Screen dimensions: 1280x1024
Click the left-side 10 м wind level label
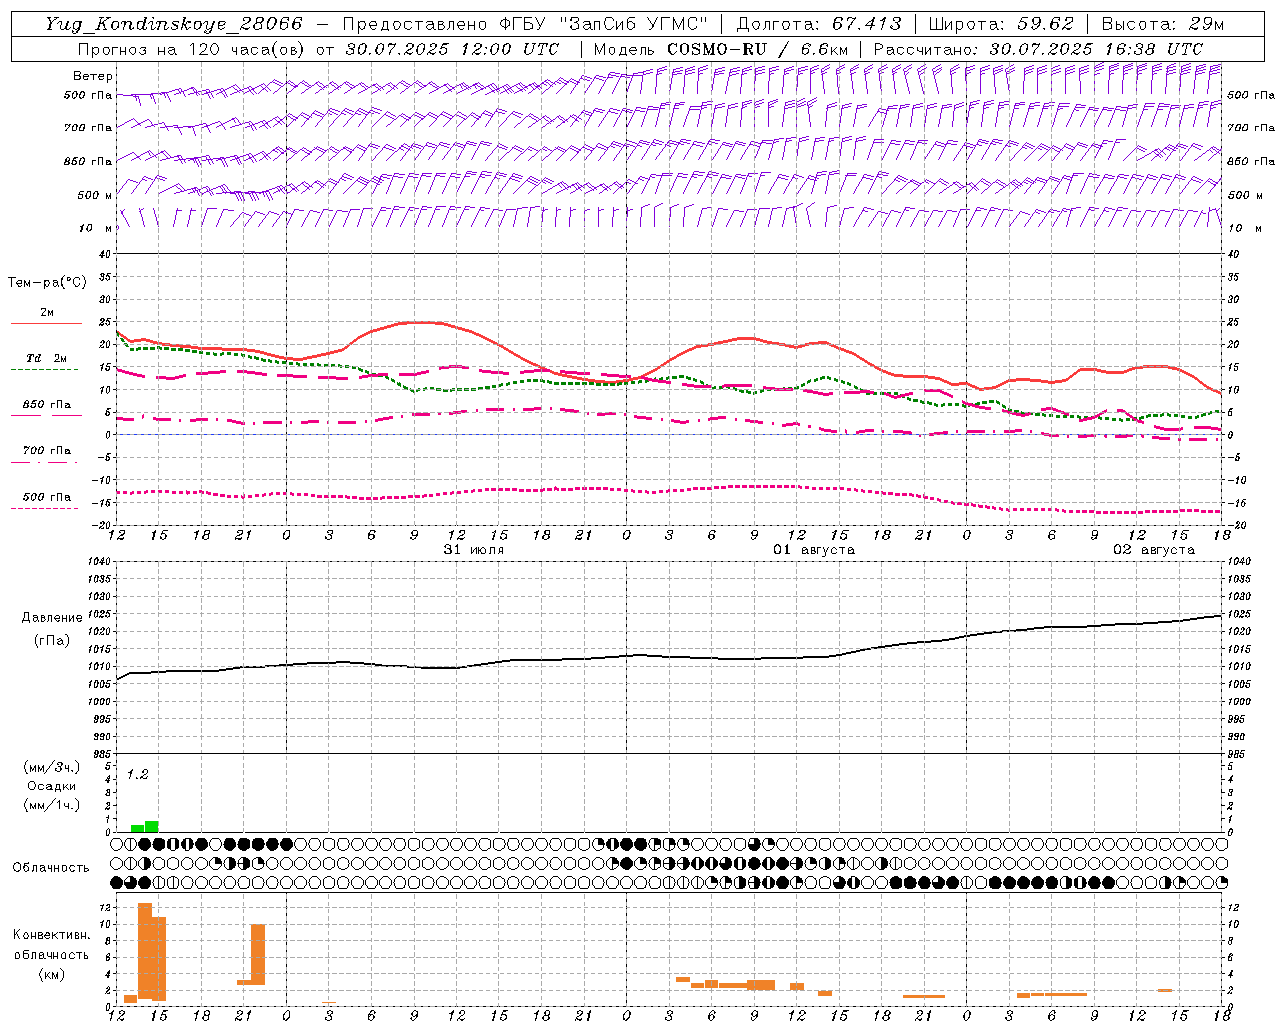[x=94, y=228]
